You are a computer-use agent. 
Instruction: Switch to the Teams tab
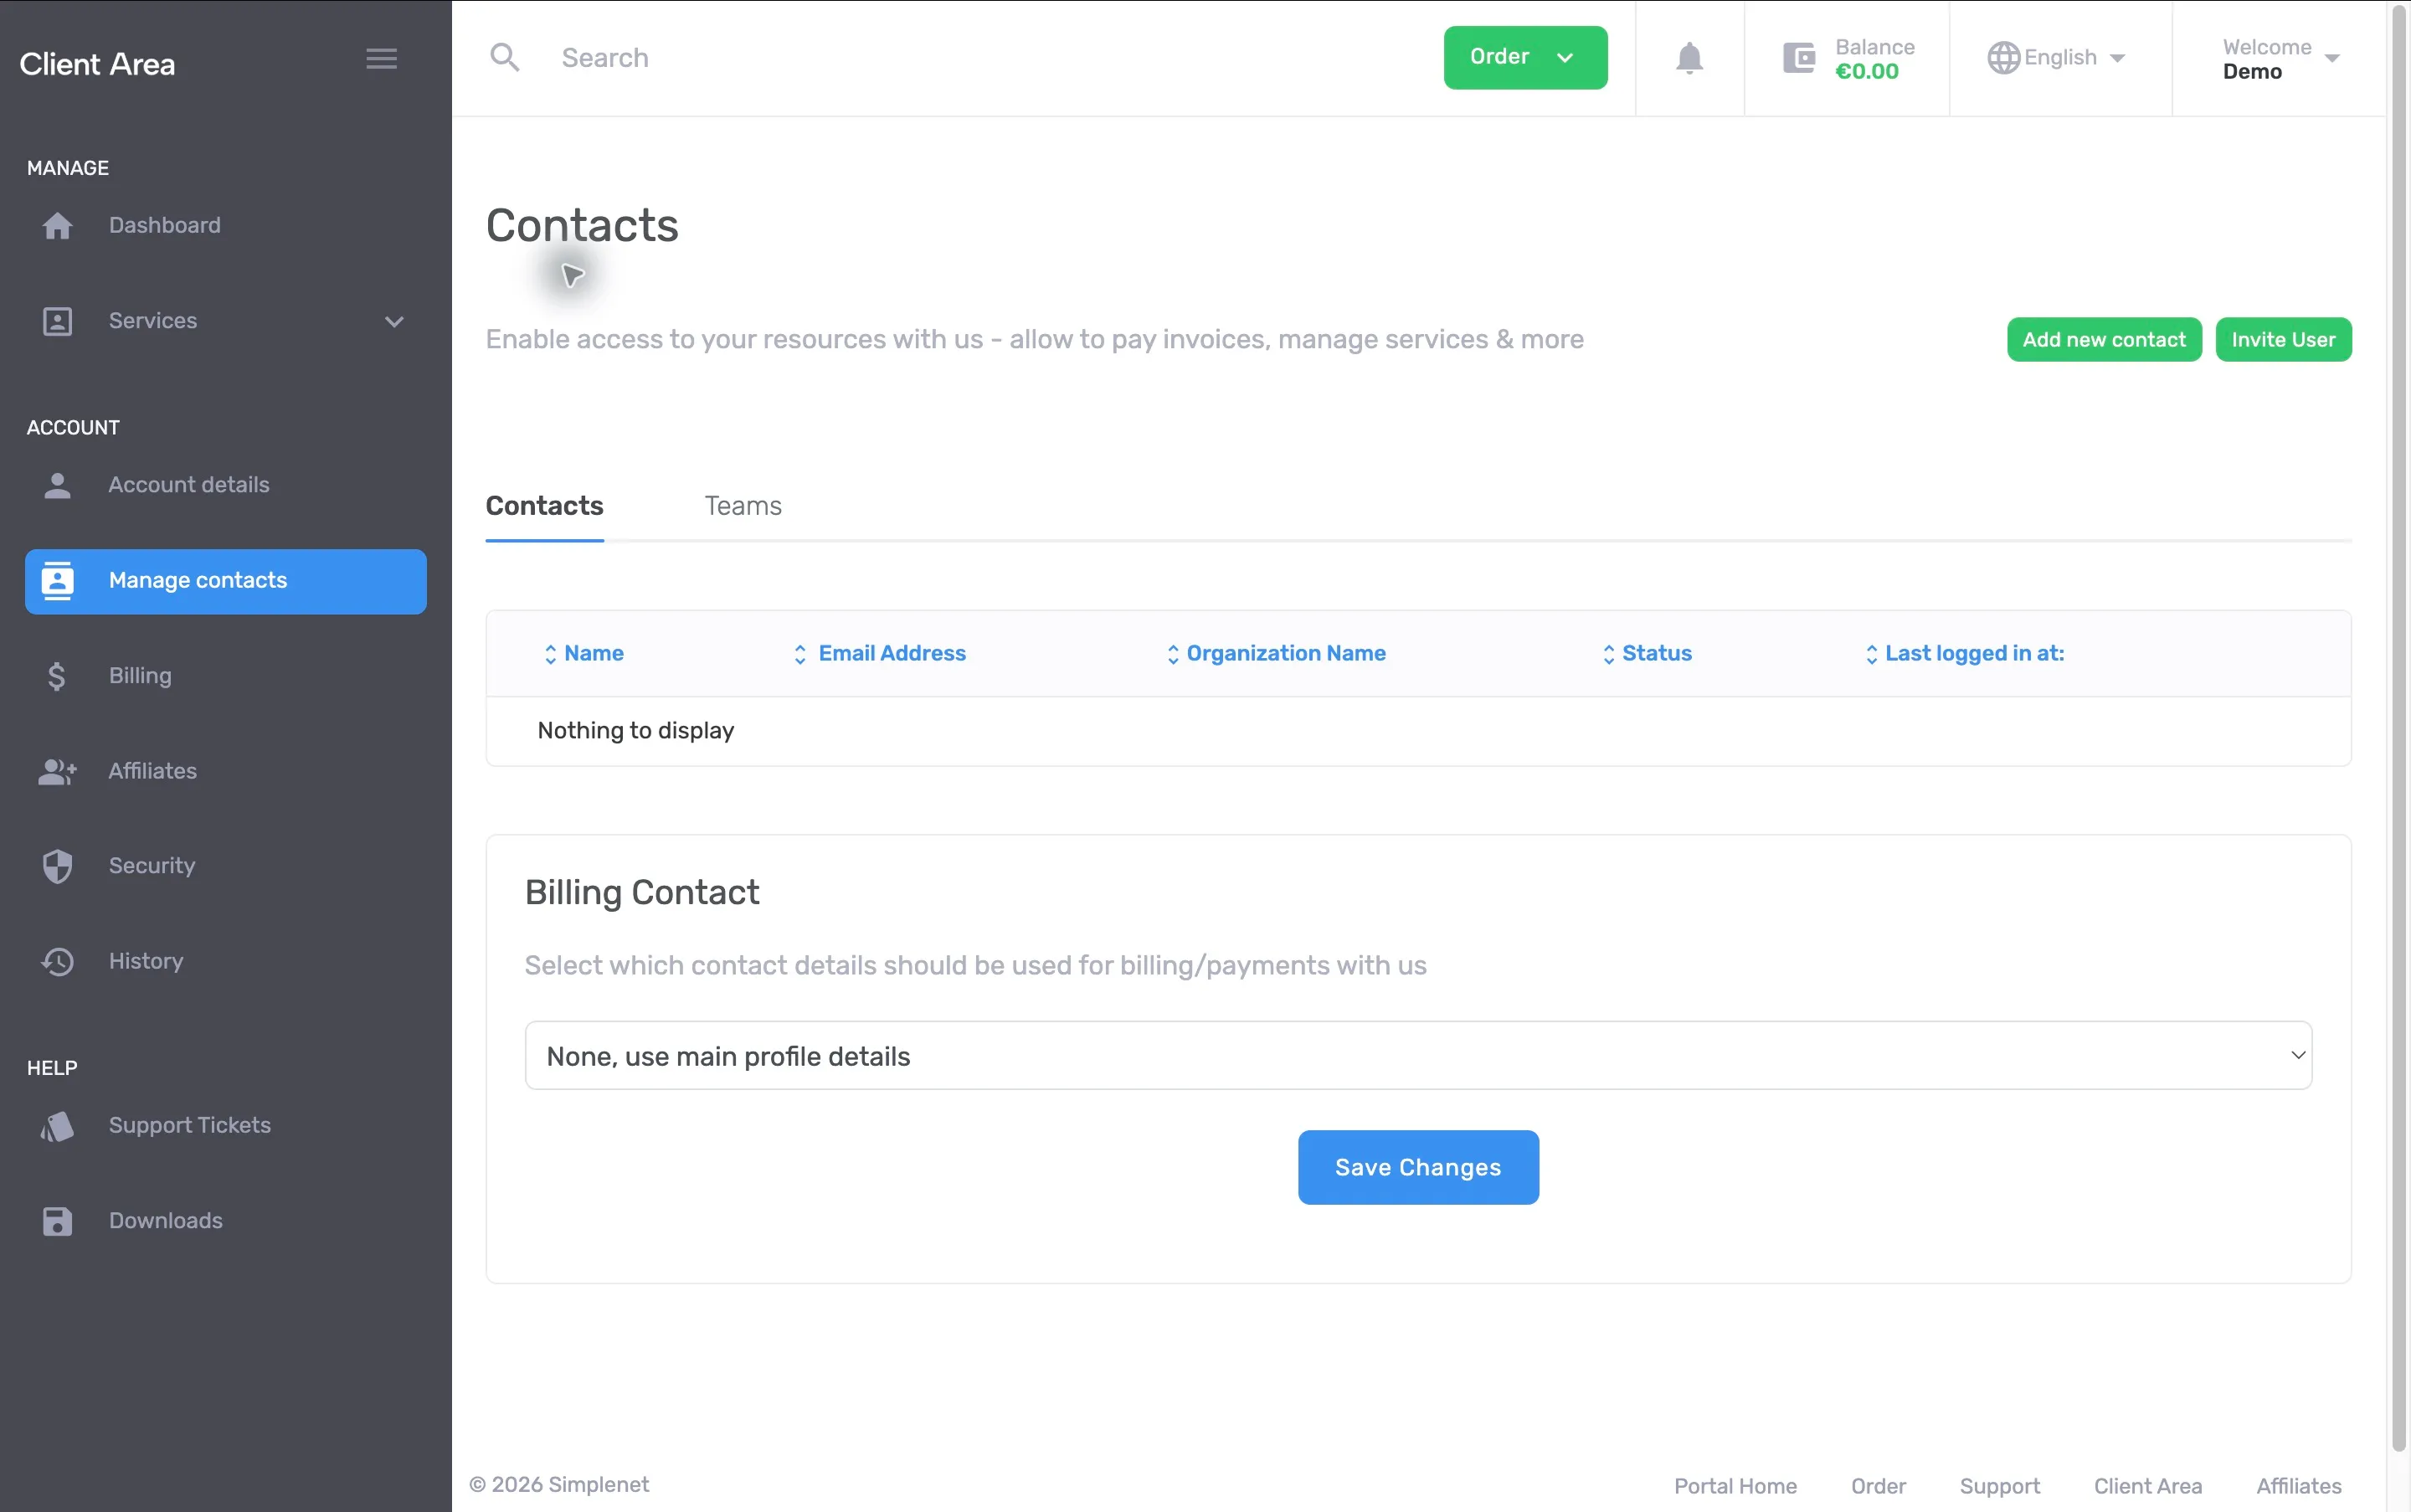(x=743, y=506)
